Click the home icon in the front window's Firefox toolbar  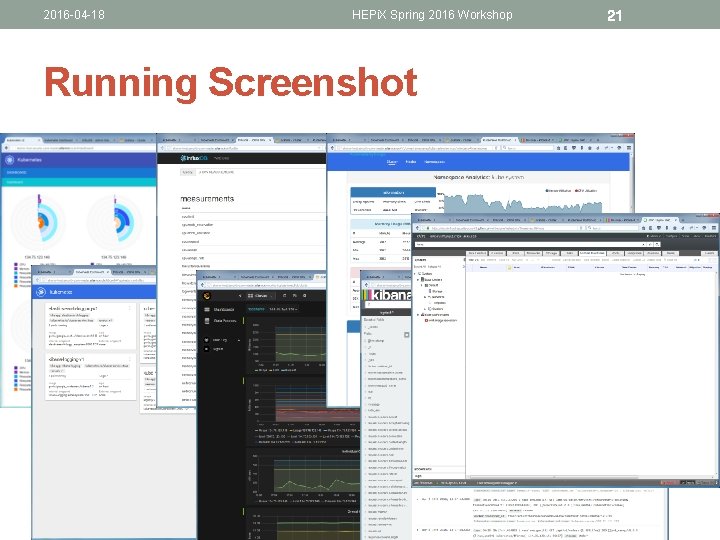coord(675,228)
